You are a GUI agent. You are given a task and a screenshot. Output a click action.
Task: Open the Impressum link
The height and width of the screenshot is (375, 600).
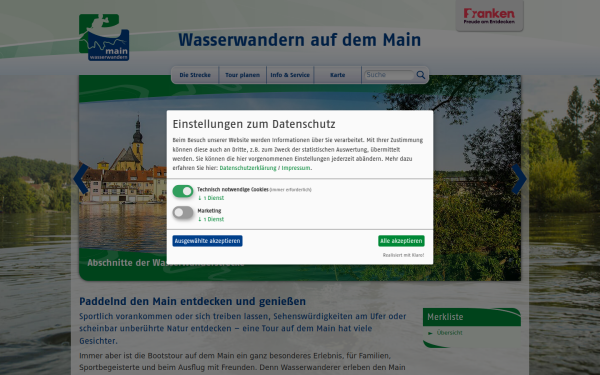(296, 168)
